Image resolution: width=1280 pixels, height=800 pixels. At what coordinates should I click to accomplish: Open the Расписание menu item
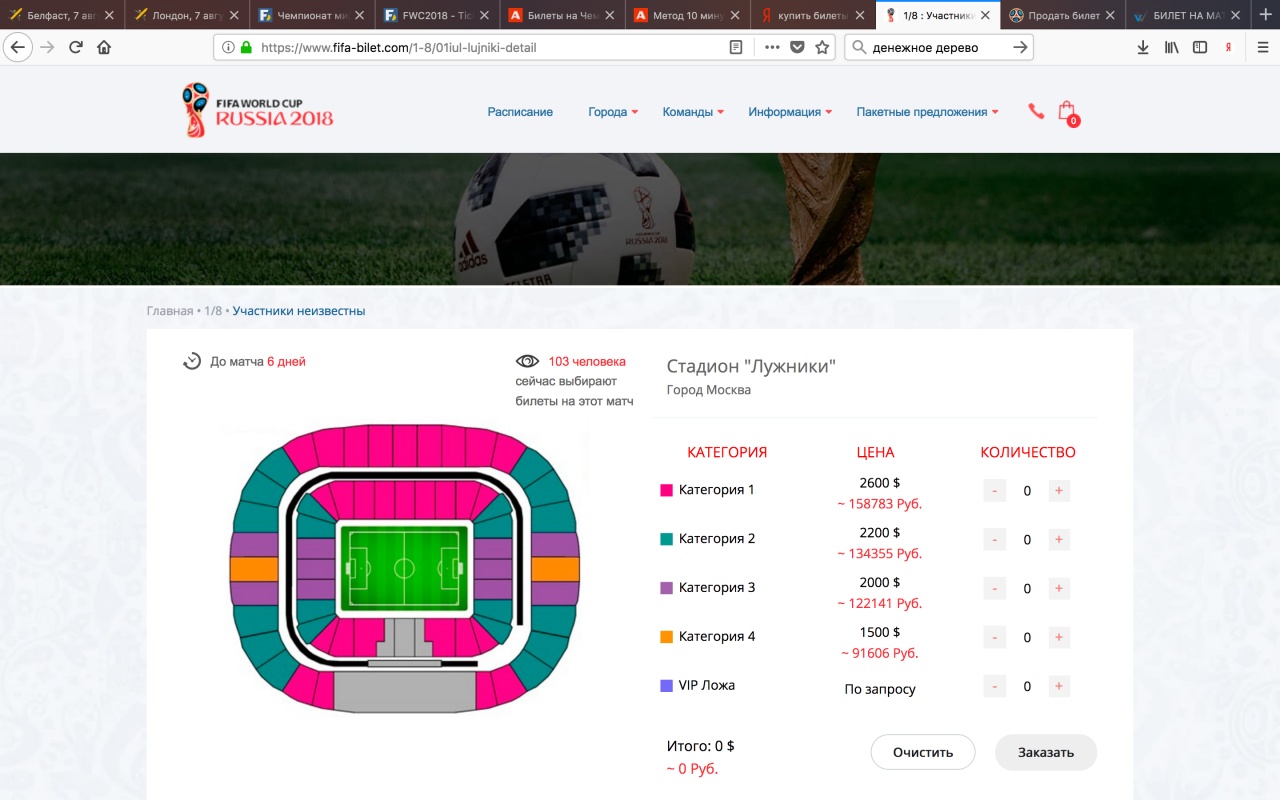(x=520, y=112)
